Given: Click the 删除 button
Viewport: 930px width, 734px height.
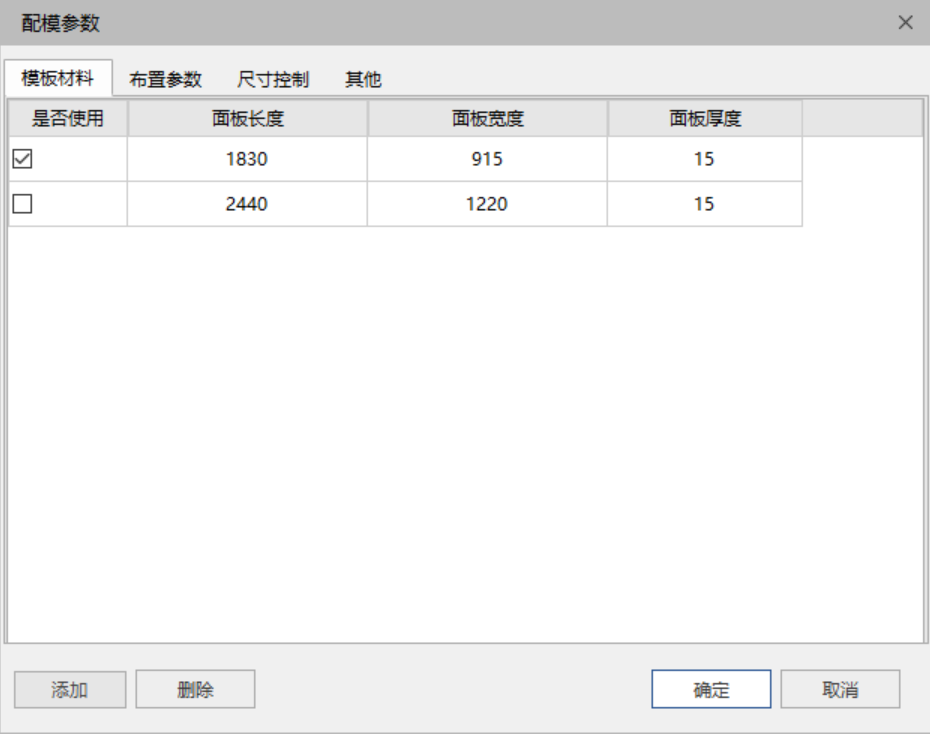Looking at the screenshot, I should pos(195,690).
